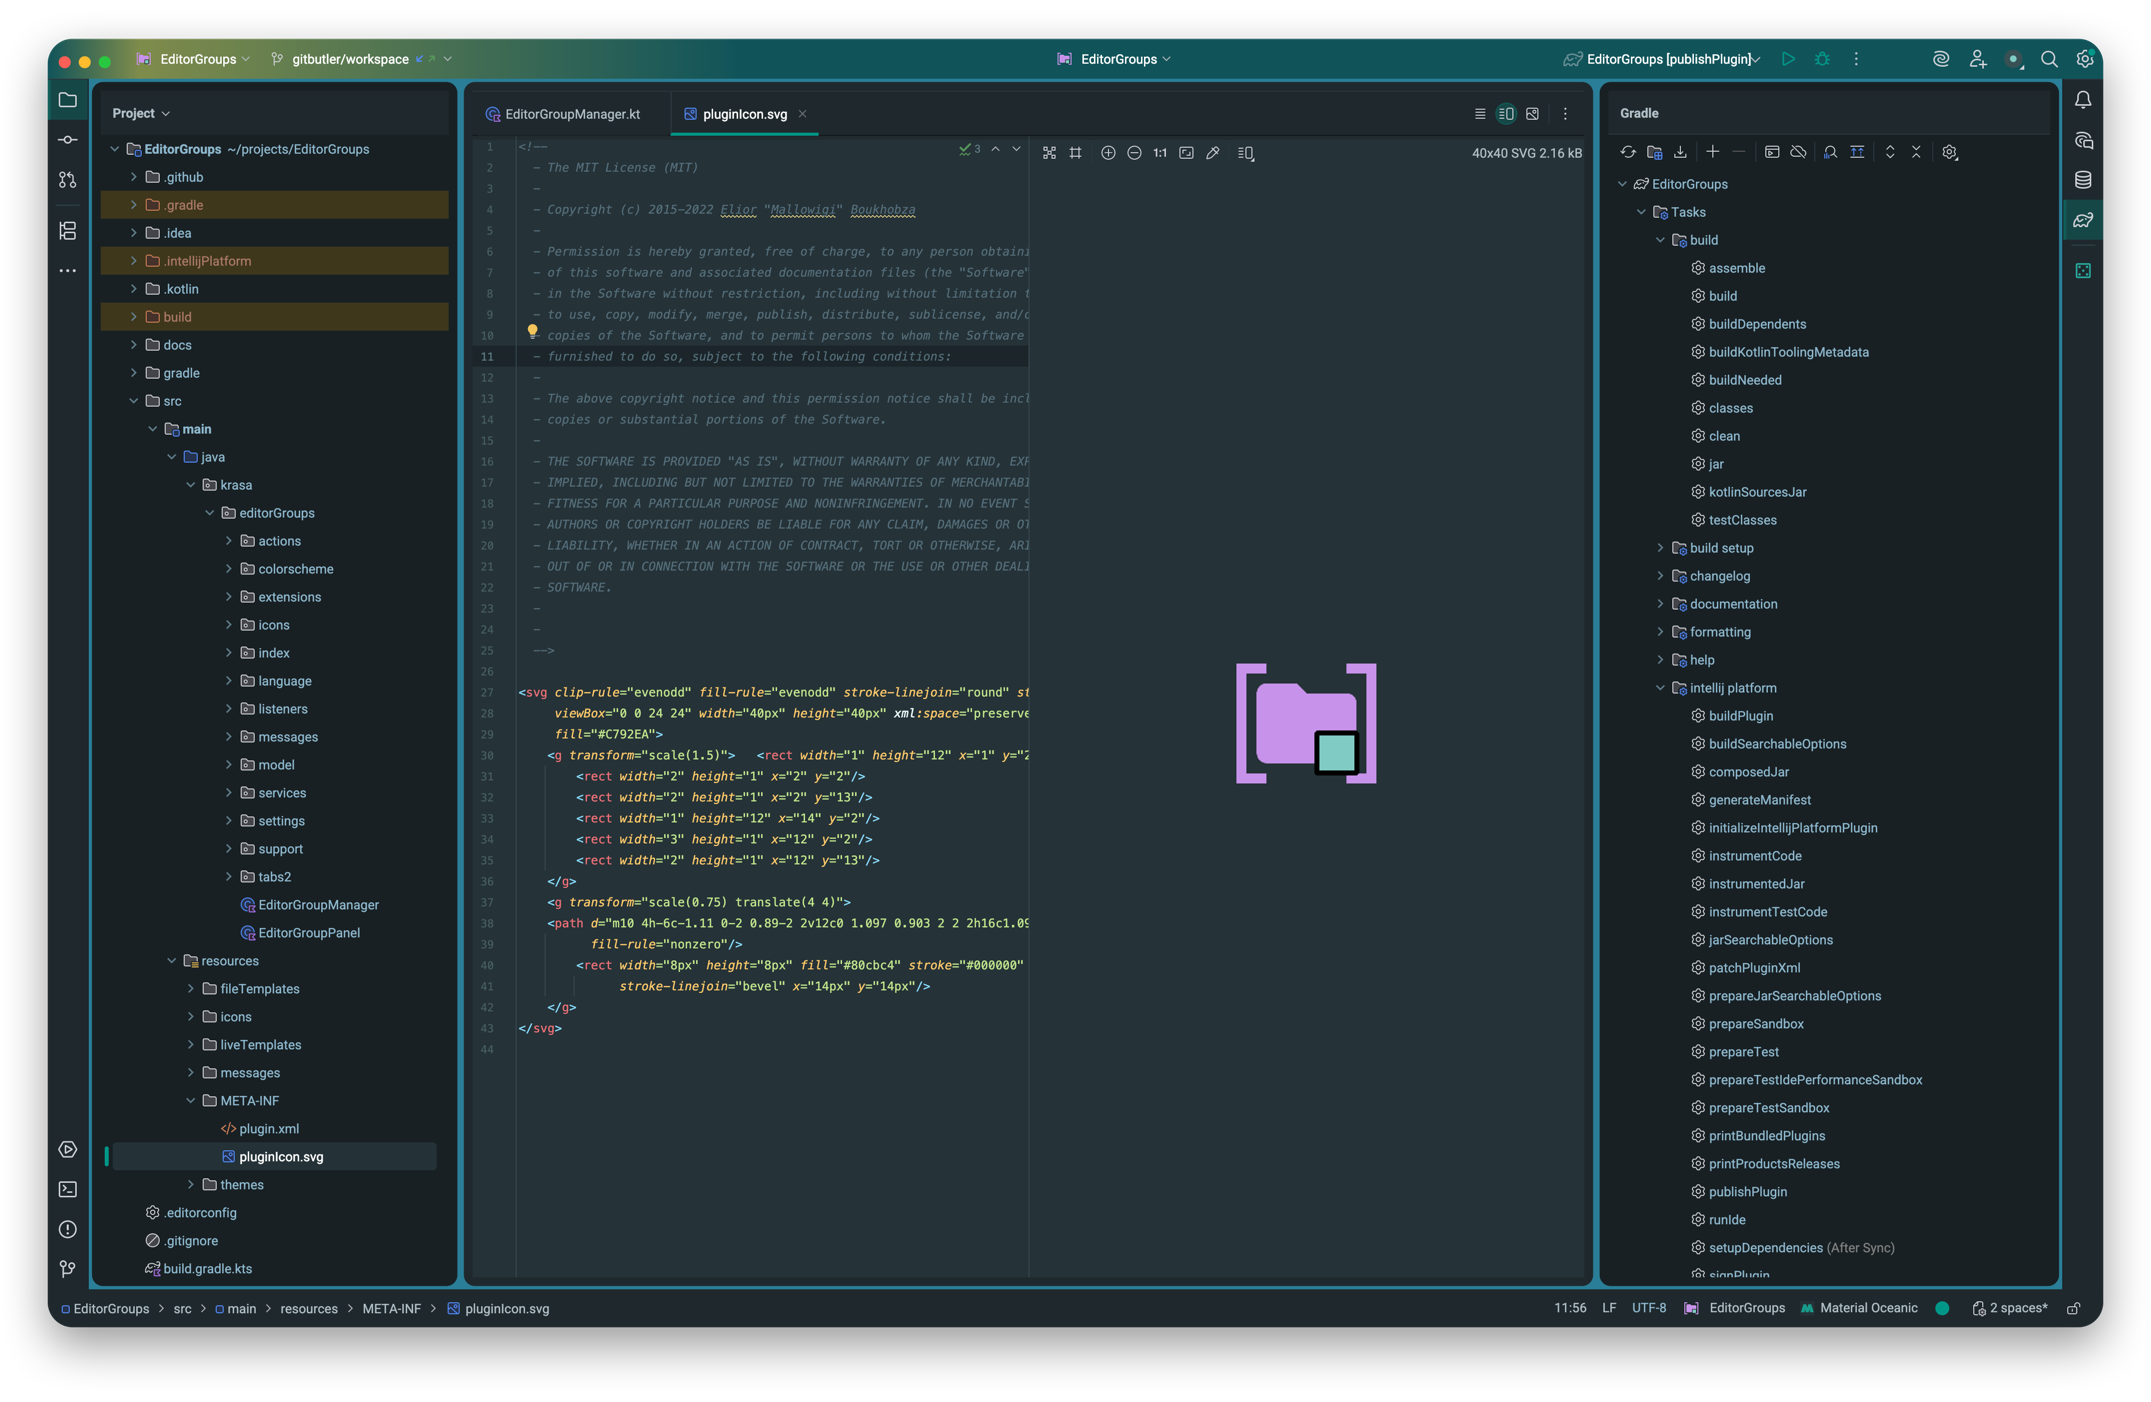Open Notifications panel bell icon
The image size is (2151, 1402).
(x=2083, y=100)
